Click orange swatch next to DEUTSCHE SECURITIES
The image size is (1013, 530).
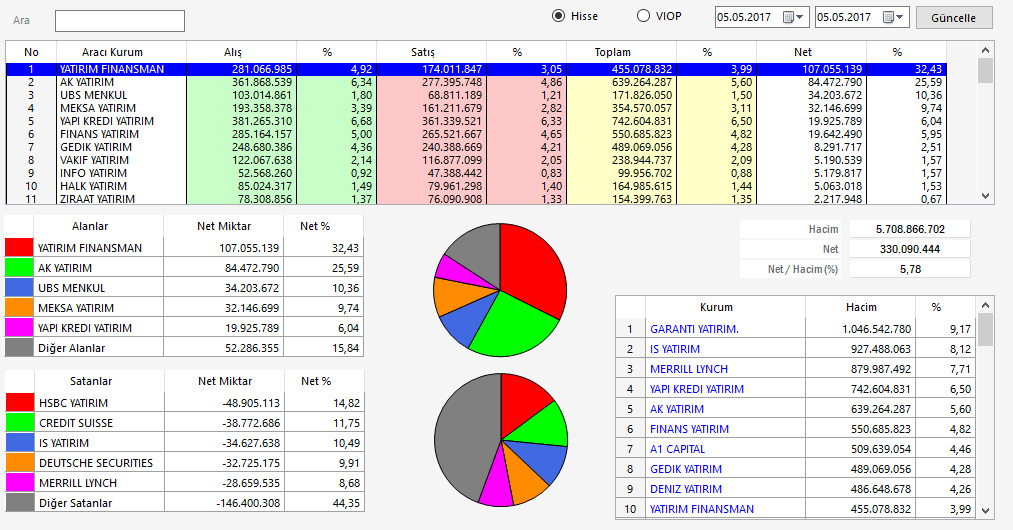click(20, 463)
